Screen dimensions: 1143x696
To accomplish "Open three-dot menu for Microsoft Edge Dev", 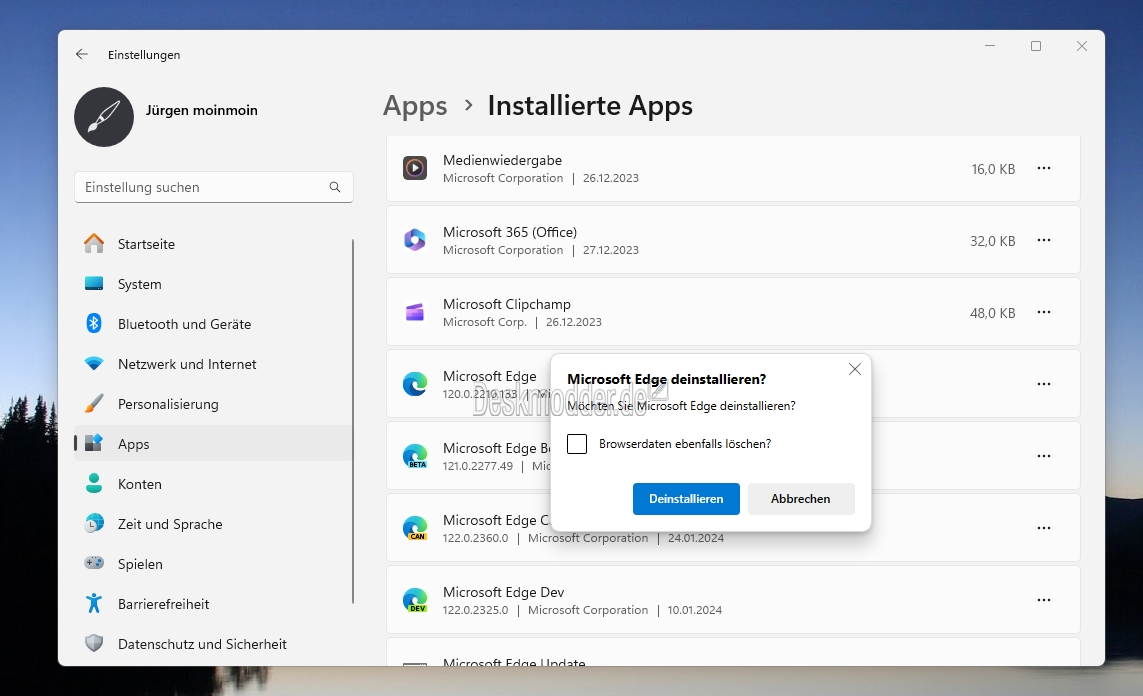I will tap(1044, 600).
